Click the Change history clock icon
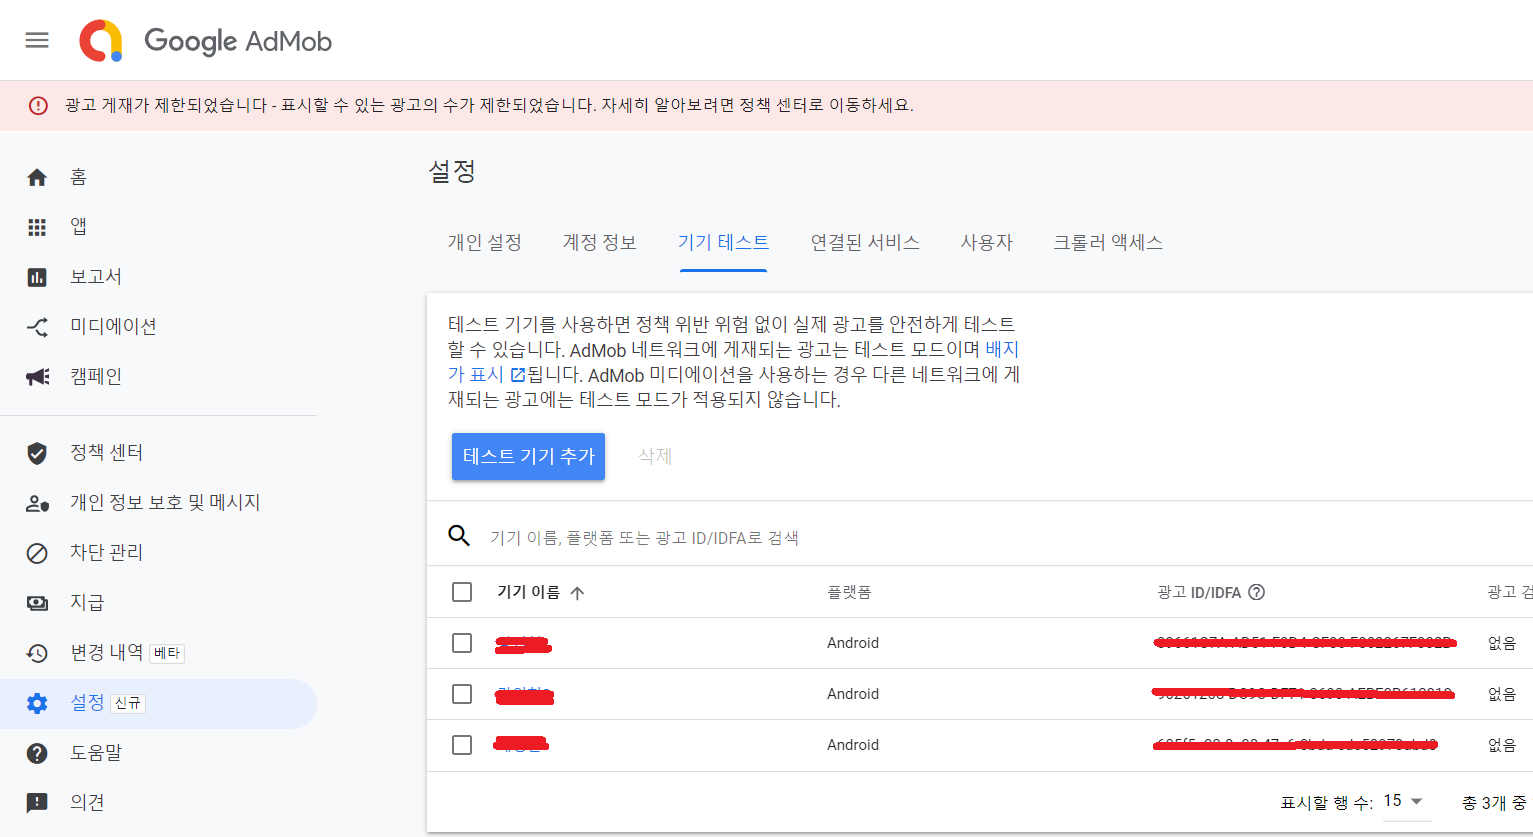This screenshot has width=1533, height=837. [37, 653]
